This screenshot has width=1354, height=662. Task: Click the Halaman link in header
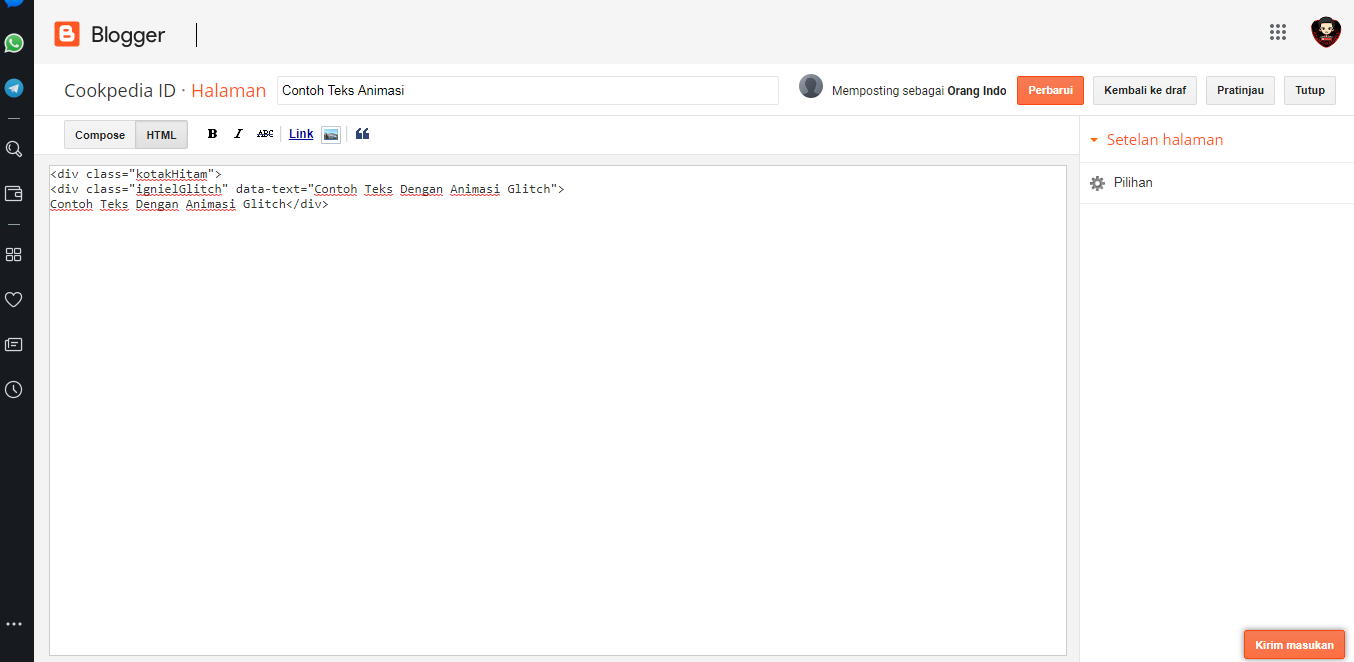coord(229,91)
